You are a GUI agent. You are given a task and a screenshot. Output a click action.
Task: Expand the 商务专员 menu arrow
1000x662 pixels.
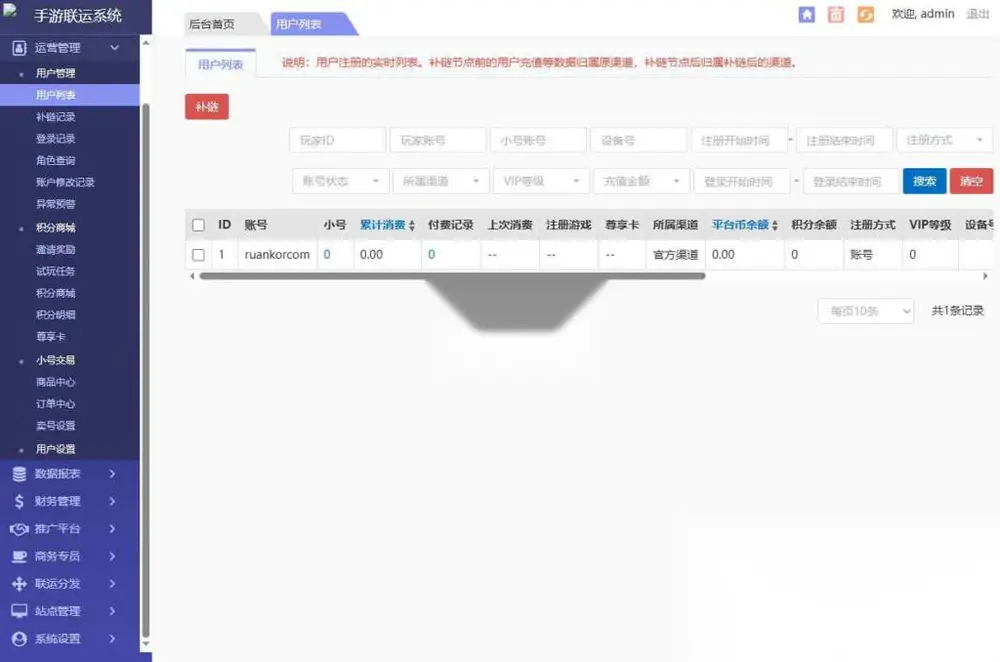(112, 556)
